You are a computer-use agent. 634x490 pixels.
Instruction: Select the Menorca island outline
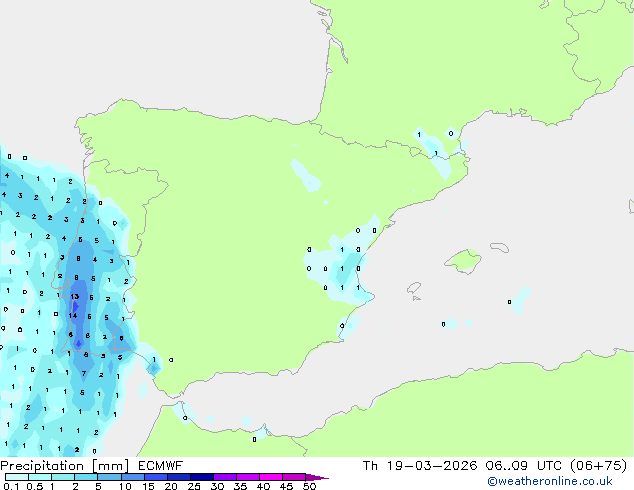pos(499,247)
